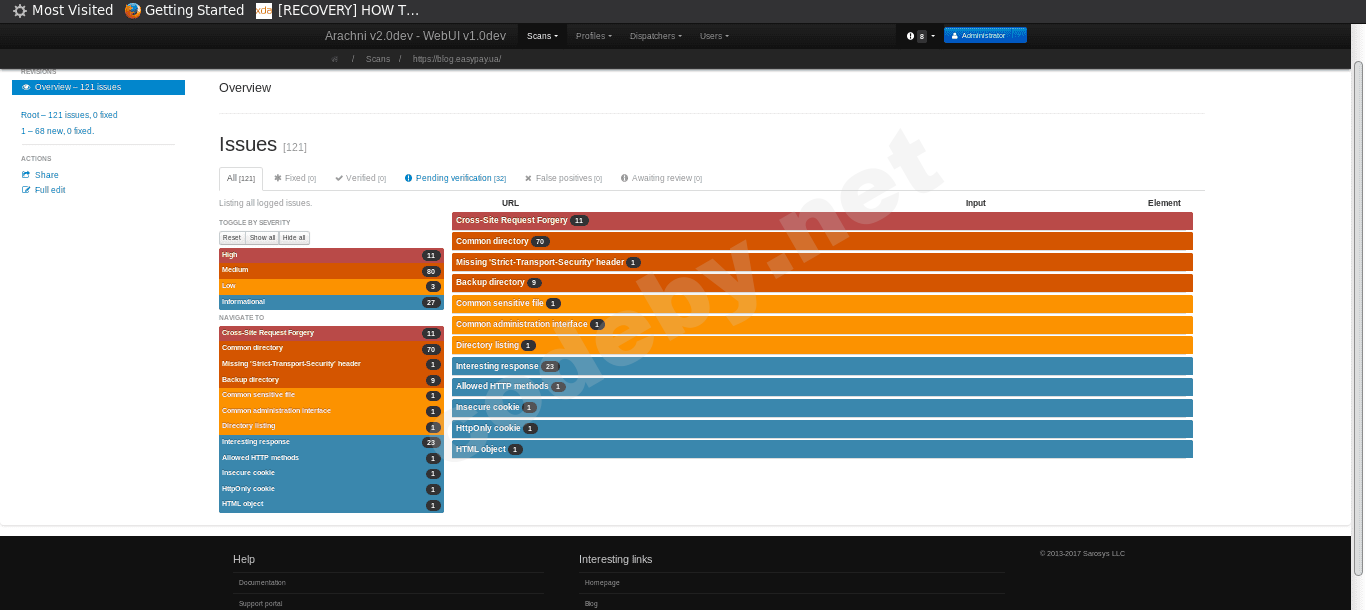Click the Reset severity button
1366x610 pixels.
[x=232, y=238]
